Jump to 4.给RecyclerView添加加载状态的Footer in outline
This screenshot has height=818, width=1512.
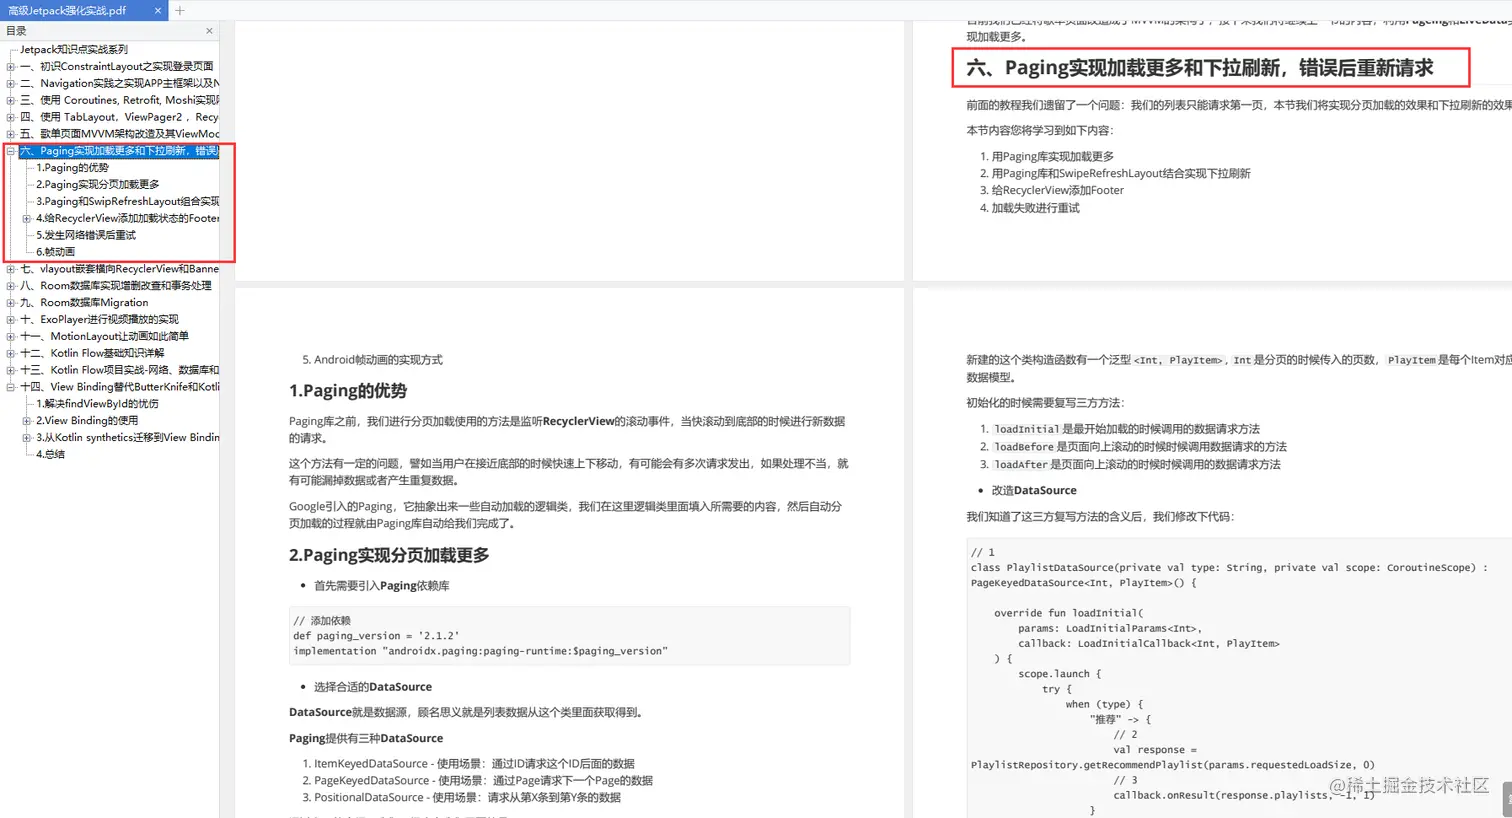point(128,218)
